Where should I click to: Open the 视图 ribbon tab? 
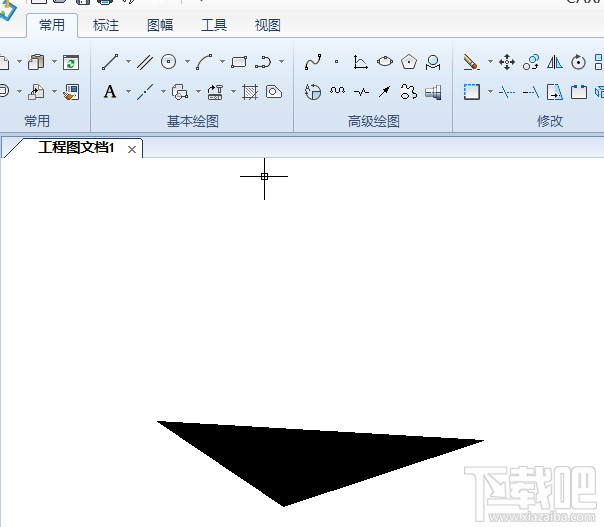pyautogui.click(x=268, y=25)
